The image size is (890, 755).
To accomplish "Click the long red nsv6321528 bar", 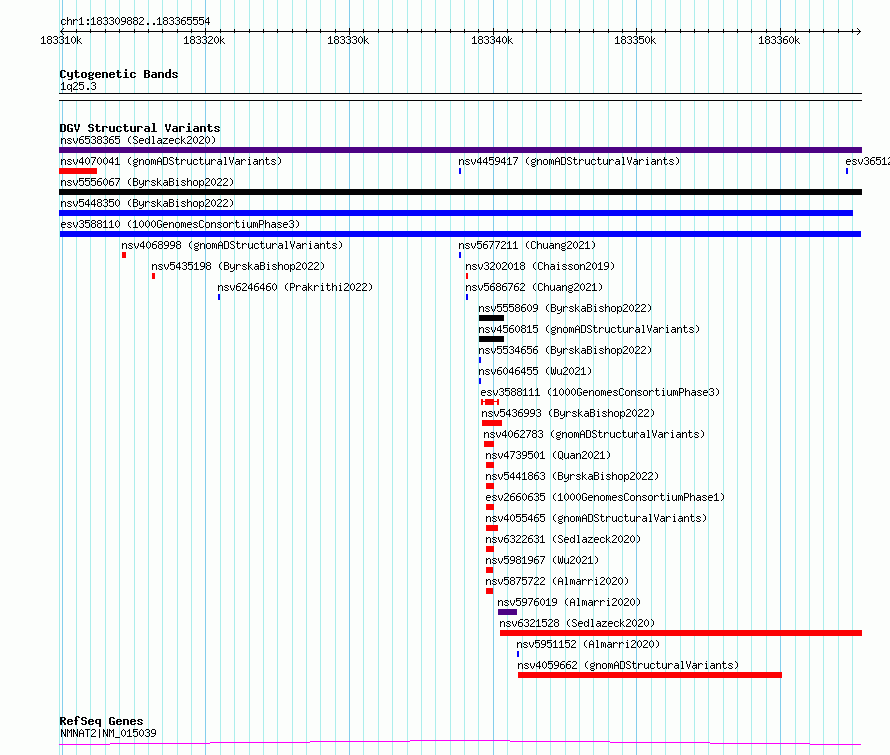I will coord(681,633).
